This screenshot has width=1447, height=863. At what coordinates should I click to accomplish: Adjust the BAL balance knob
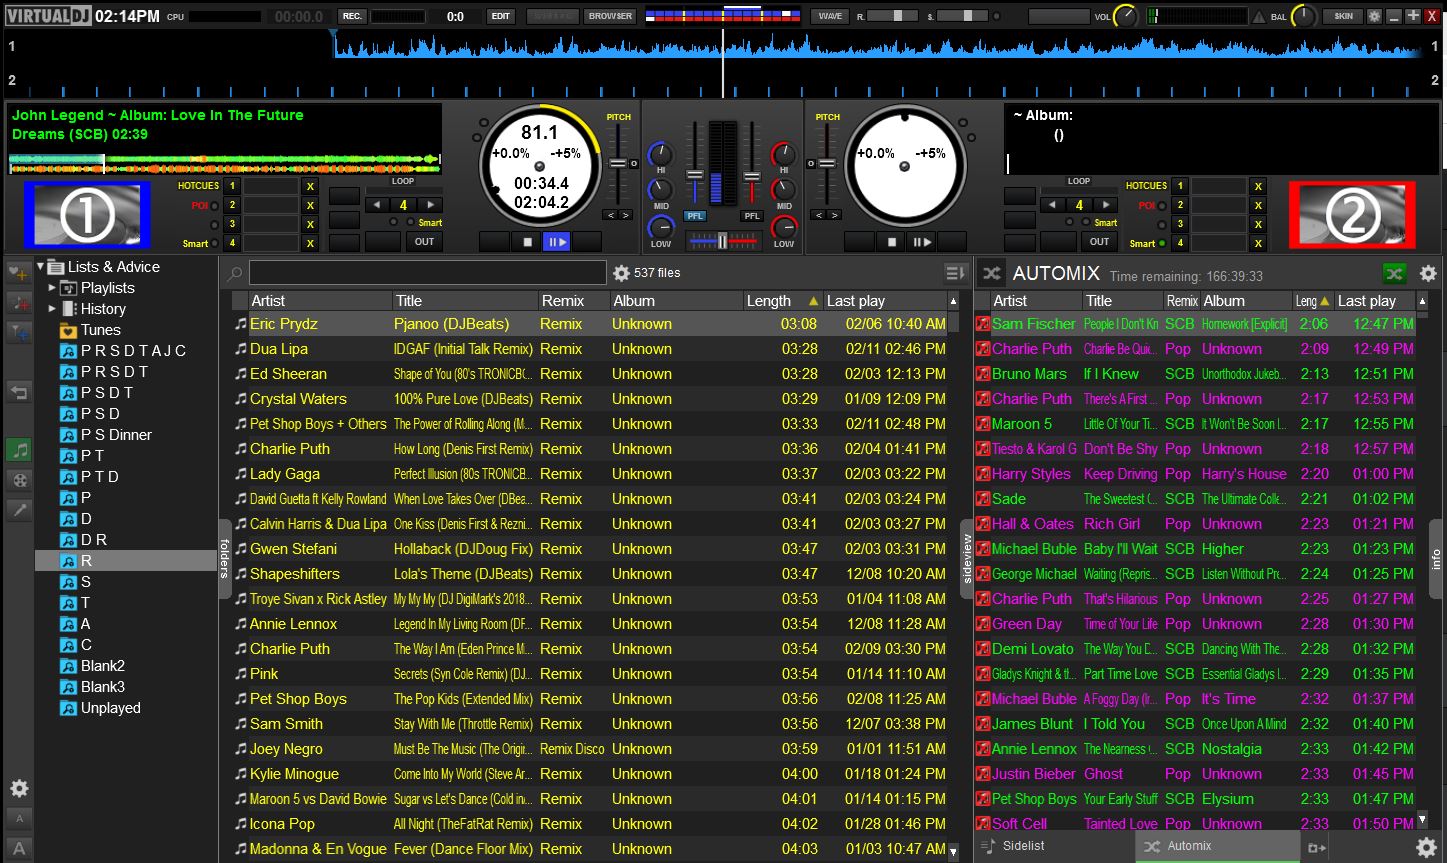[x=1303, y=16]
